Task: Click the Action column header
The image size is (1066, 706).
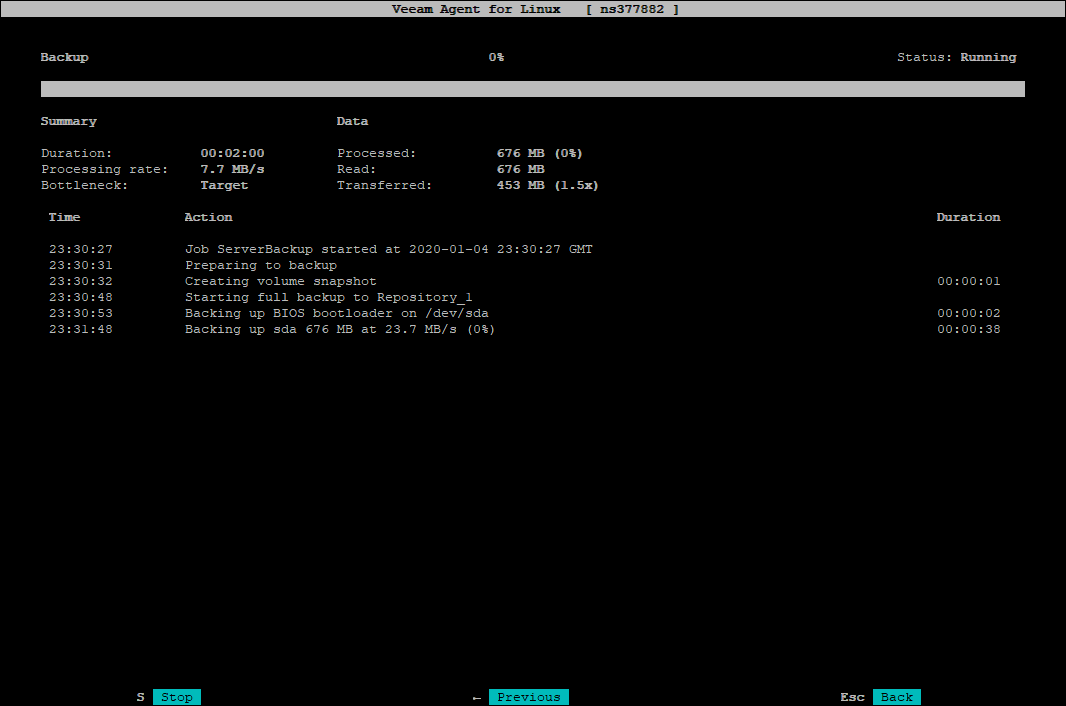Action: [209, 218]
